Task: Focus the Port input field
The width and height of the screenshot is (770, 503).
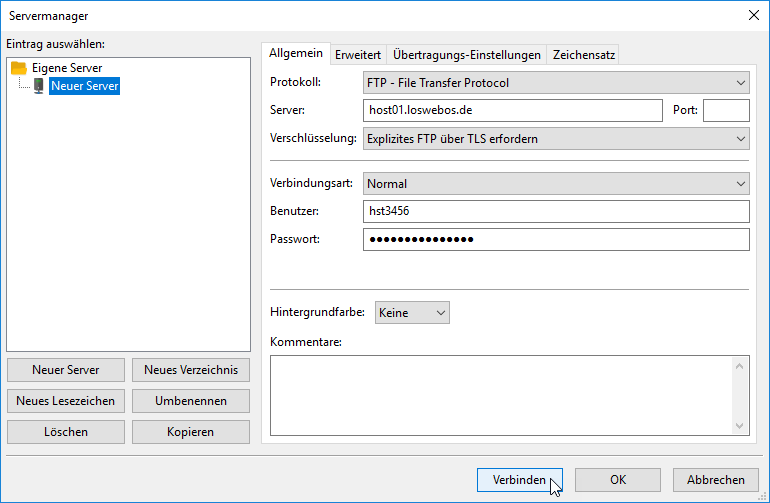Action: coord(725,110)
